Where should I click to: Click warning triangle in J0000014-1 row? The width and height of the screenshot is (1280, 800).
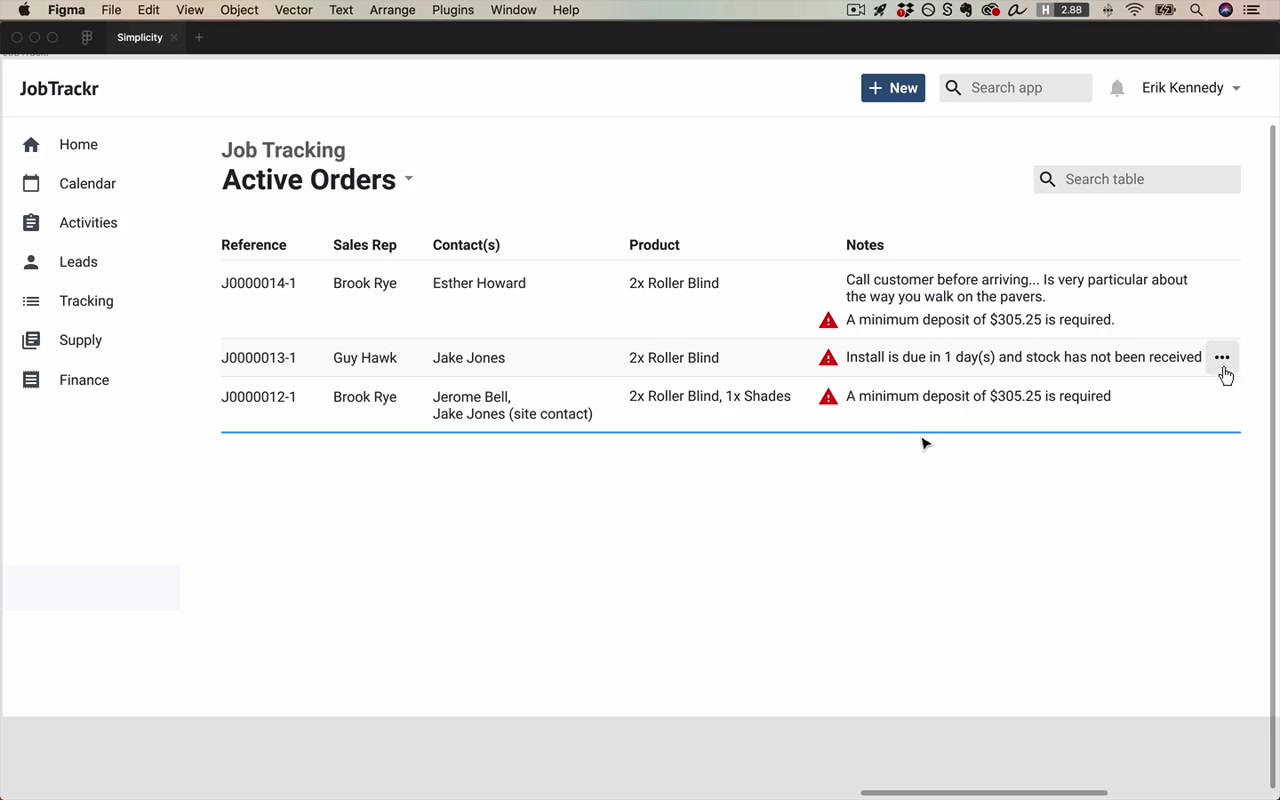(x=828, y=320)
